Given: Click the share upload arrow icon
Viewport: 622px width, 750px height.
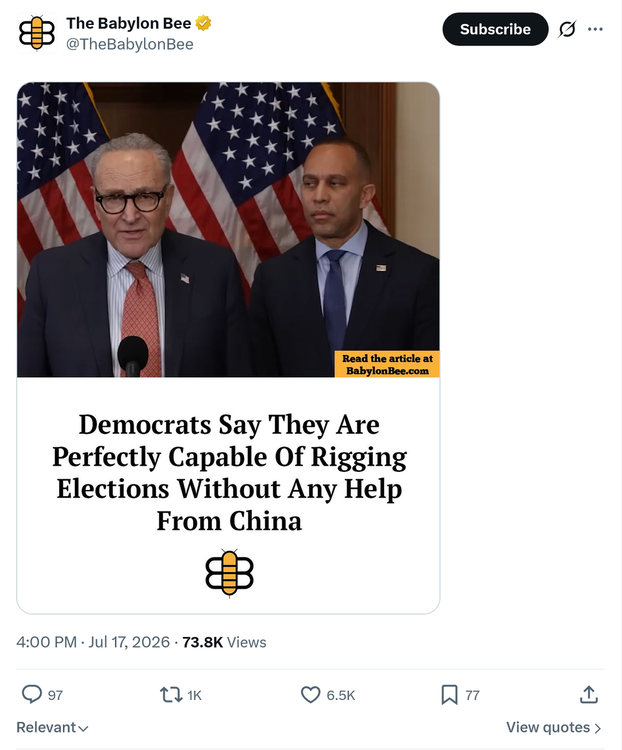Looking at the screenshot, I should (589, 695).
